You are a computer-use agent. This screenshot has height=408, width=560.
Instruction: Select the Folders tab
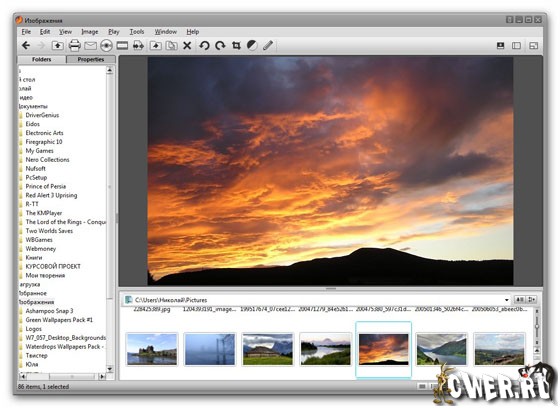42,59
